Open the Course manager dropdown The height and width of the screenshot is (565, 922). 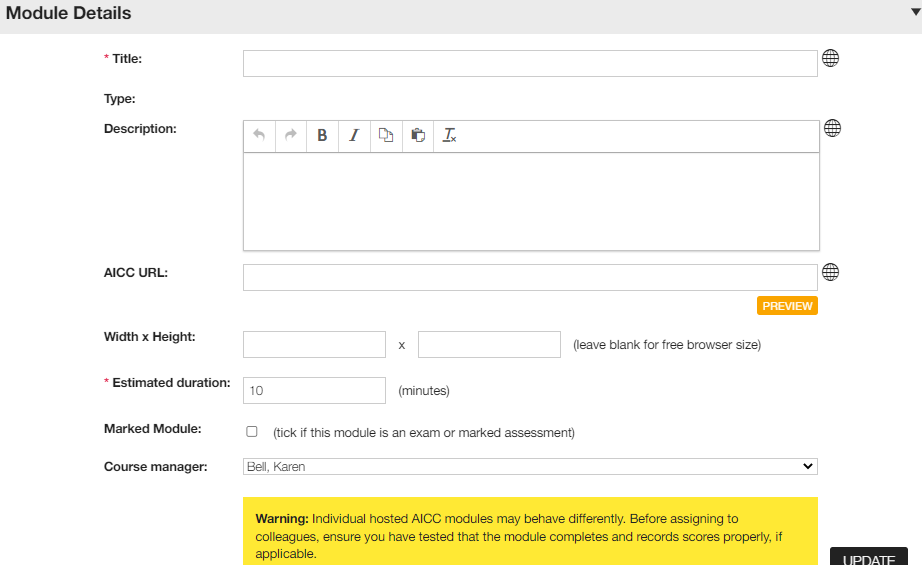[x=530, y=466]
